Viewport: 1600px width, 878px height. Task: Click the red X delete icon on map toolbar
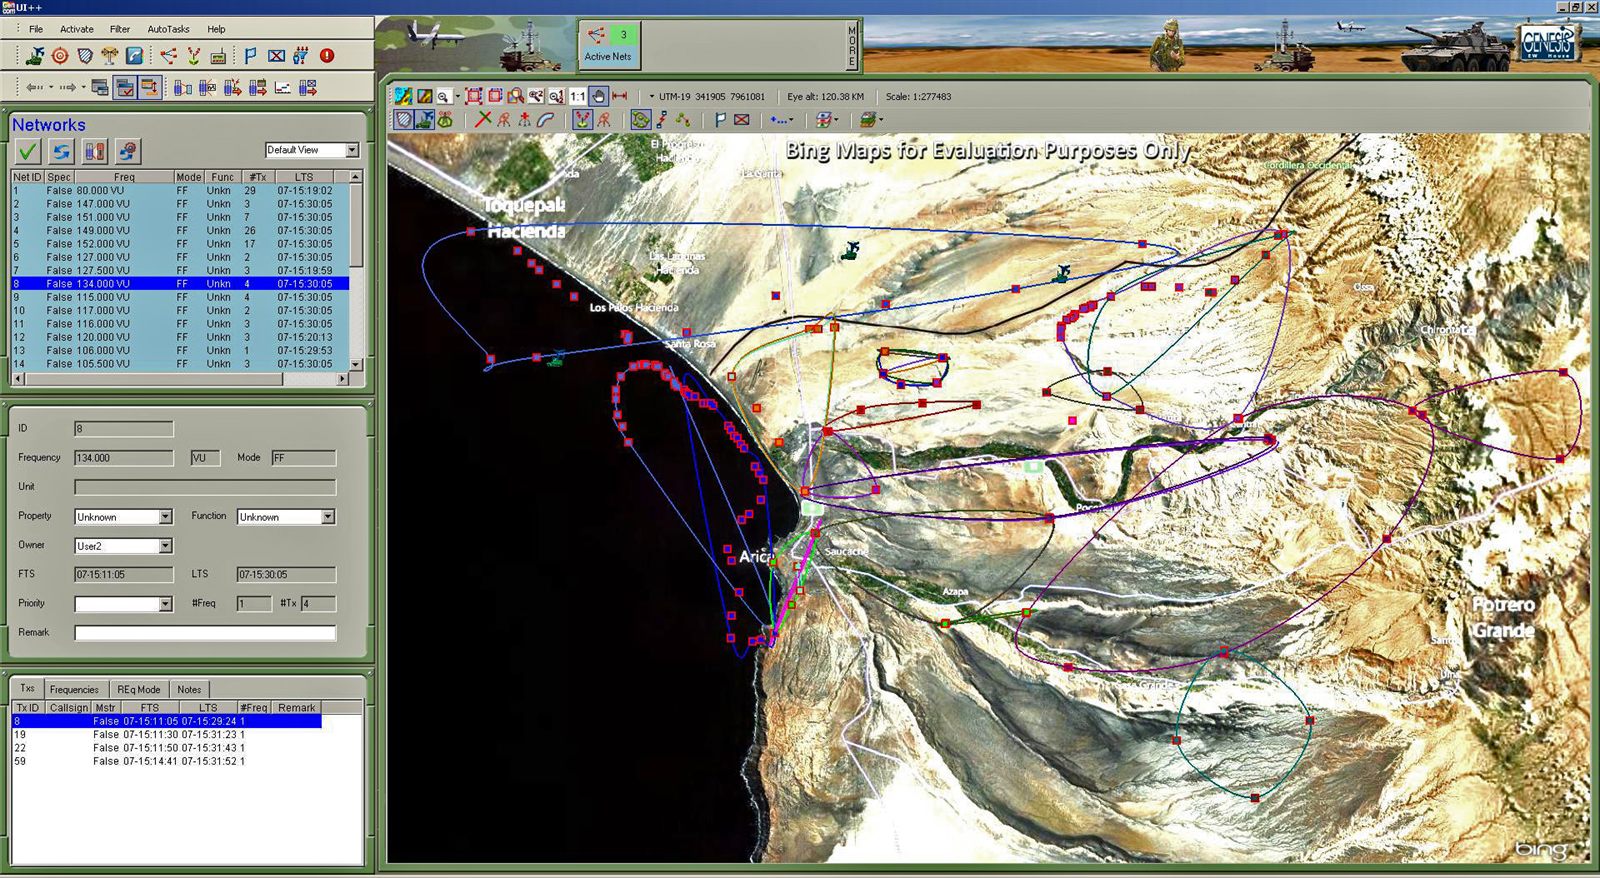pos(483,120)
